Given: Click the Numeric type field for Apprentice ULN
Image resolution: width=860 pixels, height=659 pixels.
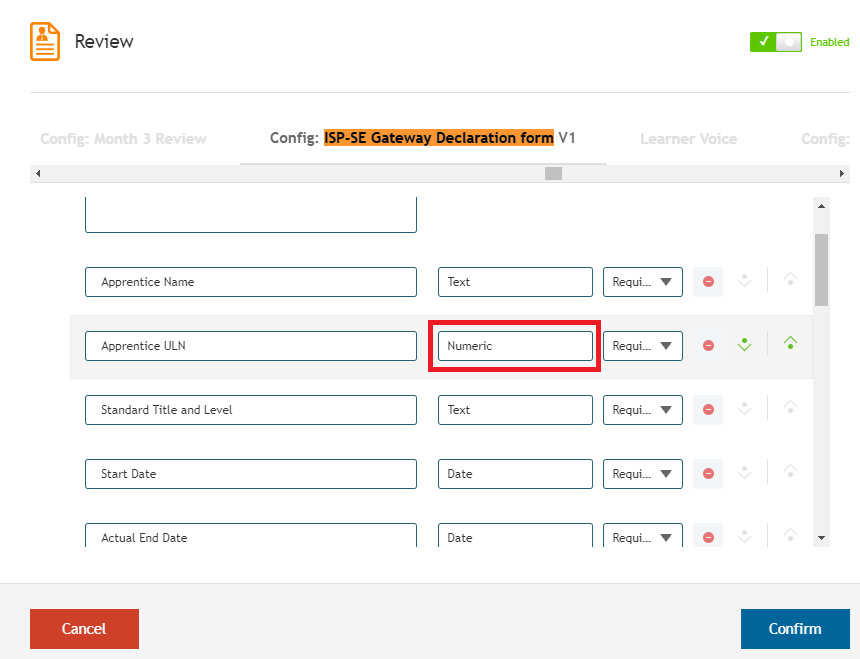Looking at the screenshot, I should (x=515, y=346).
